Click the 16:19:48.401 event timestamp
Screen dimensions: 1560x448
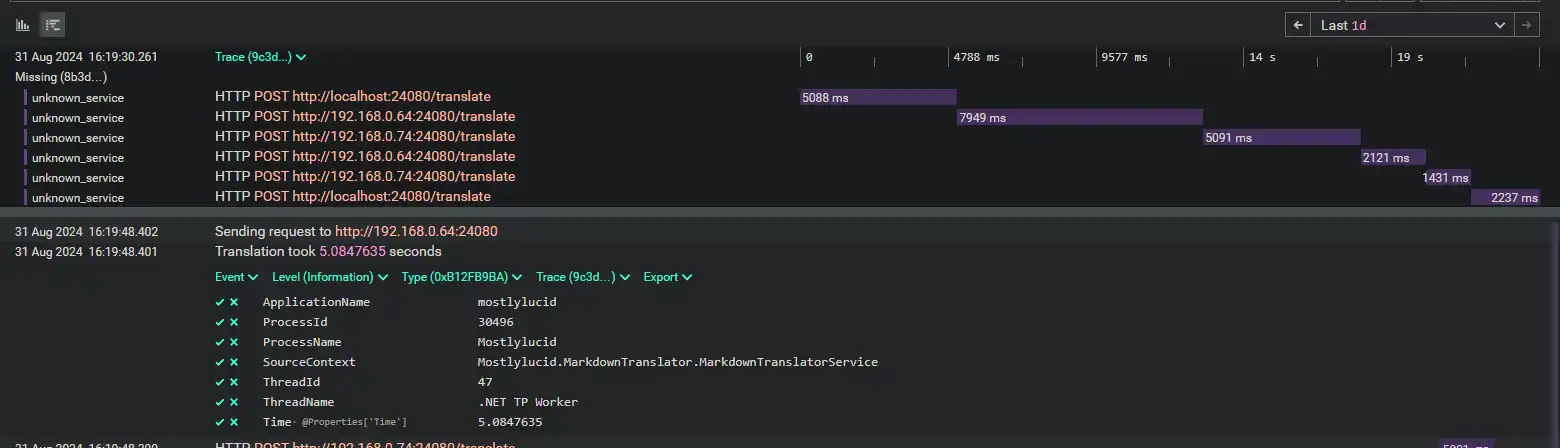click(x=86, y=251)
